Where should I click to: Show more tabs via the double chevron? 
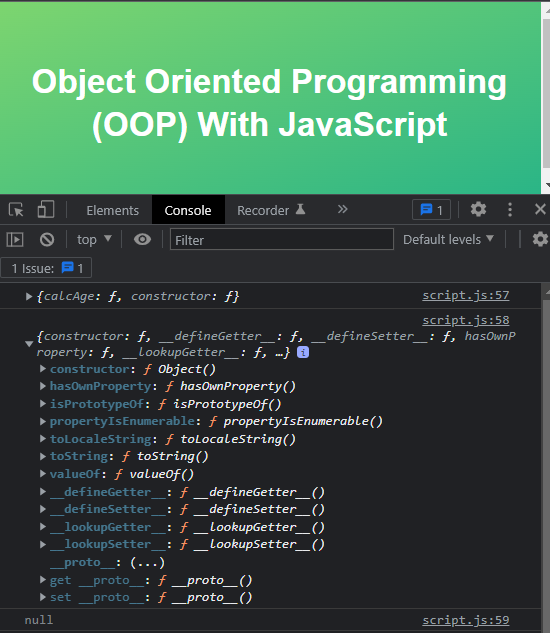(342, 209)
